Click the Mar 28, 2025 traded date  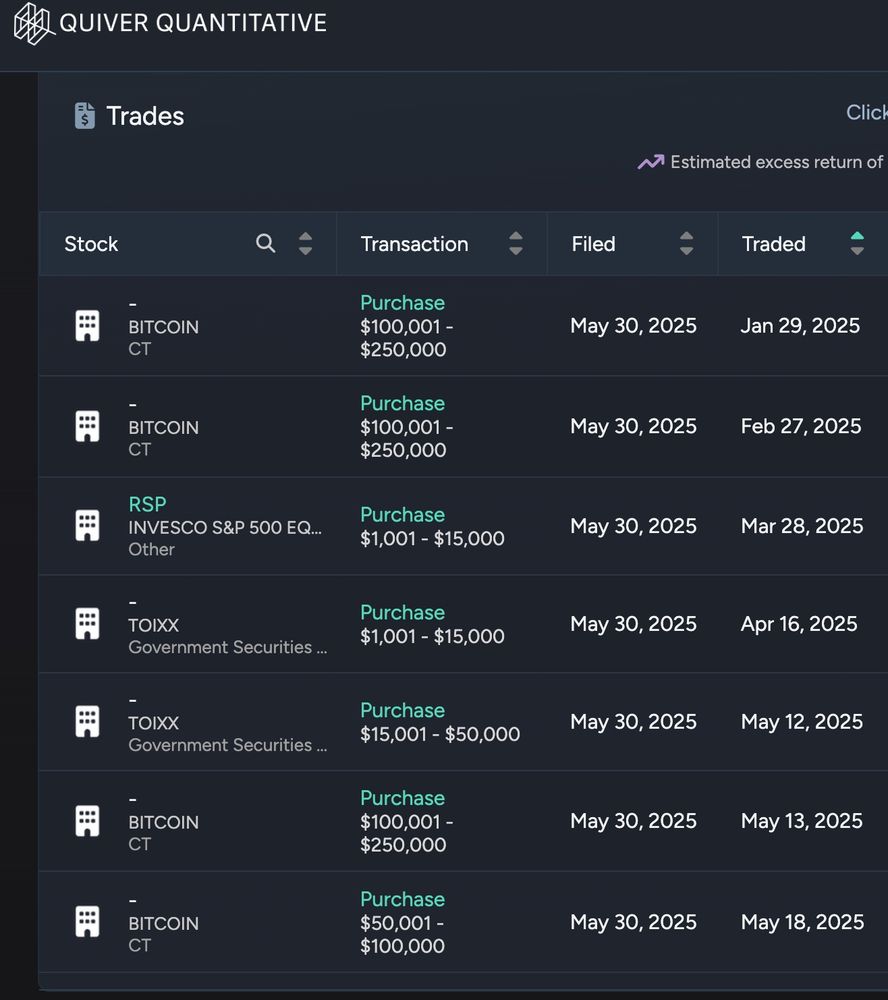coord(802,526)
